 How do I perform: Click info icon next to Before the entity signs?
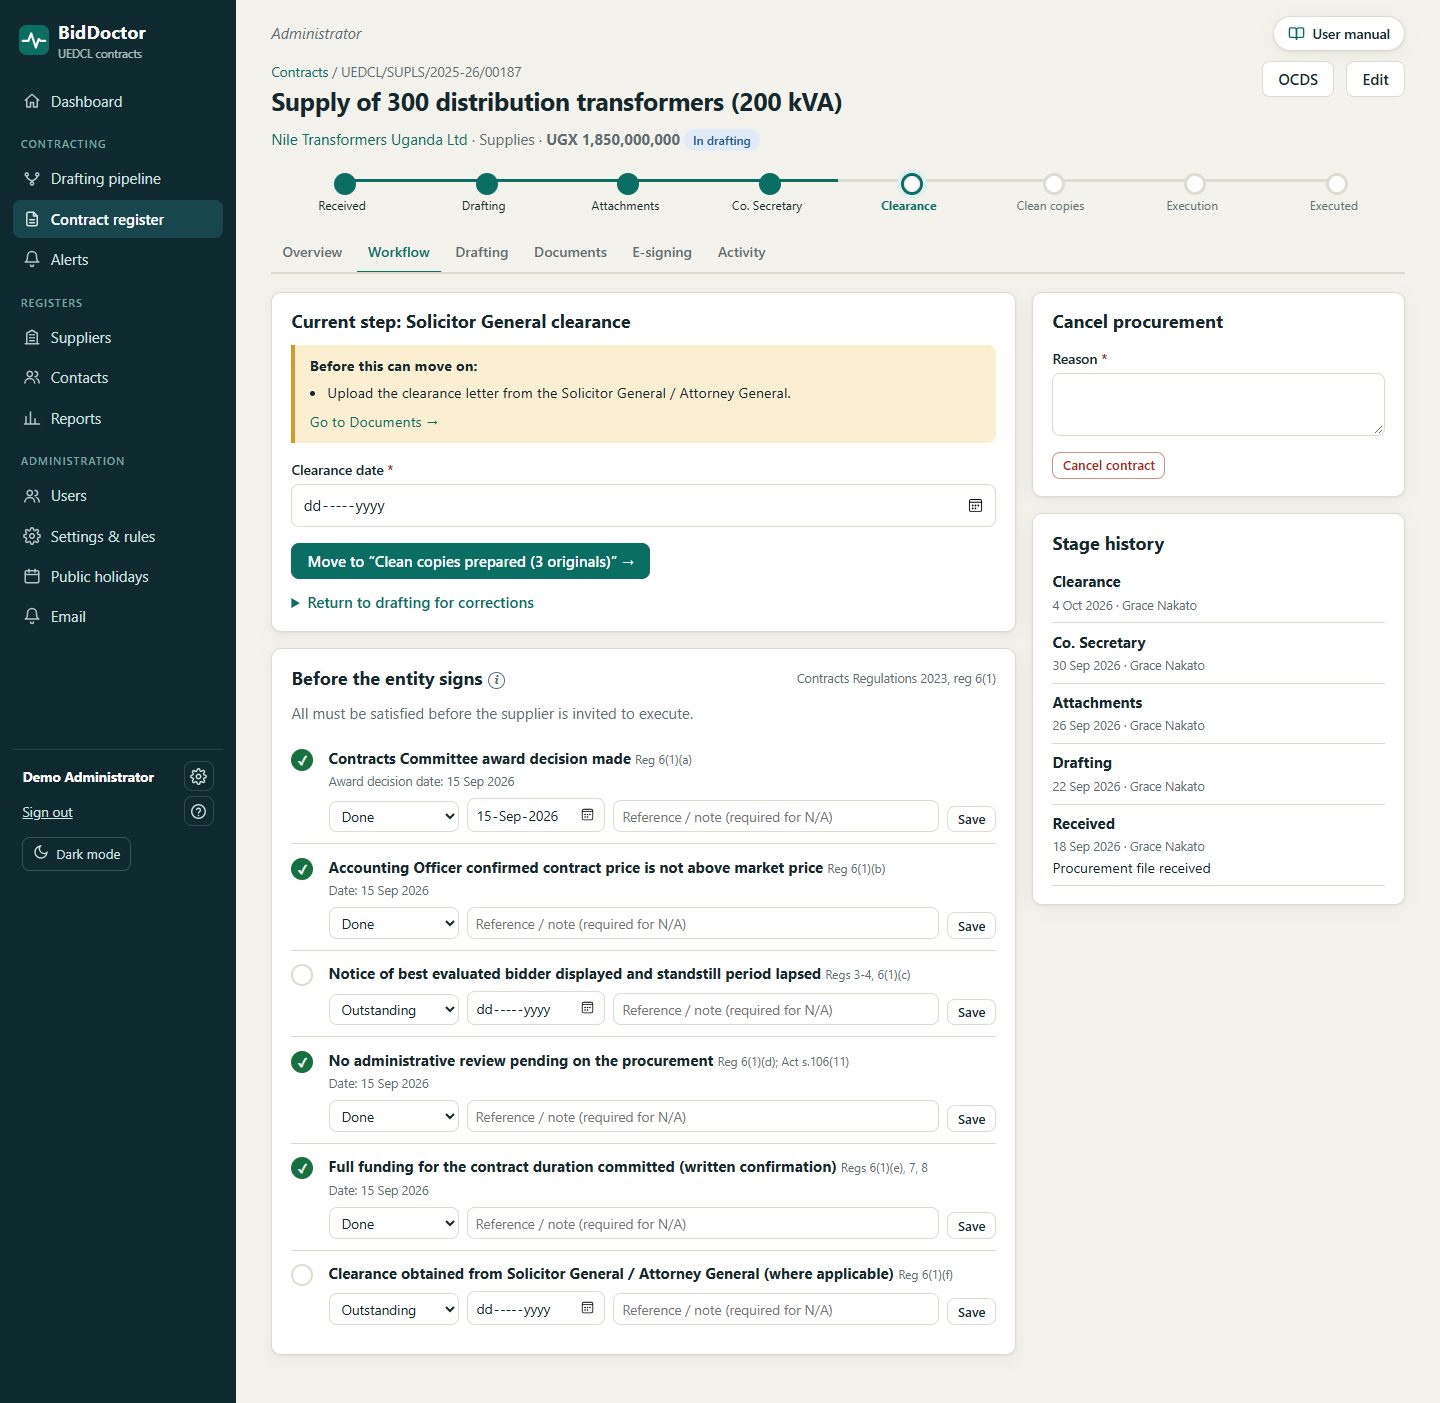pyautogui.click(x=496, y=680)
